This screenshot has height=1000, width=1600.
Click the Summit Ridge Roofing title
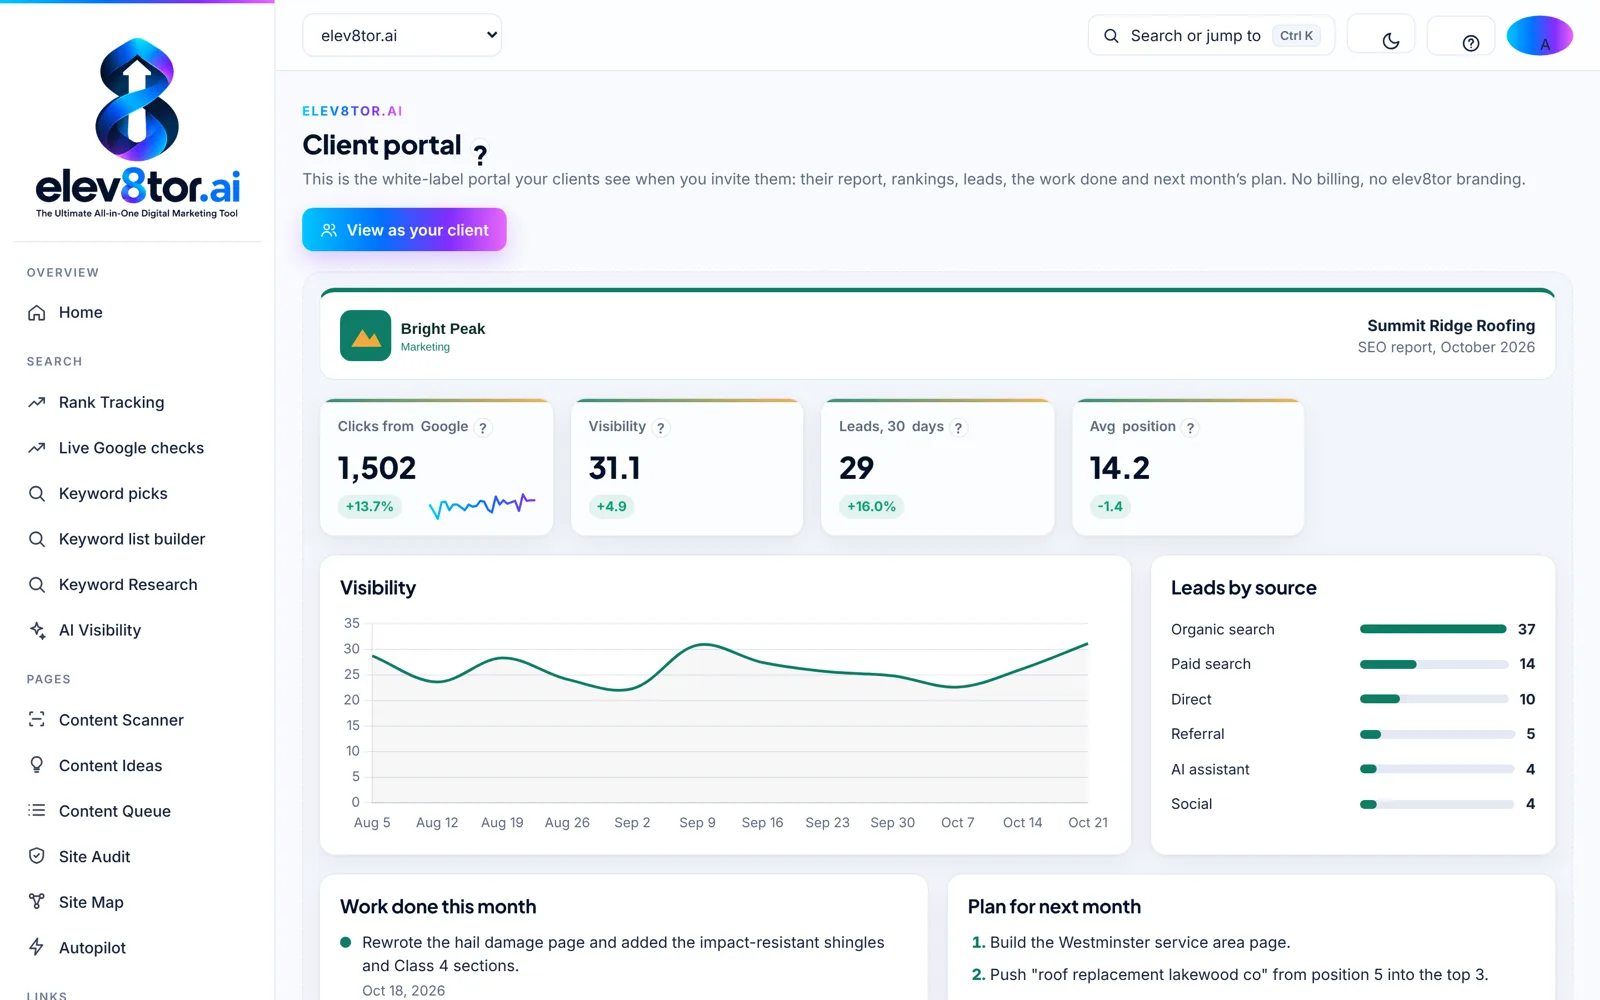(x=1451, y=326)
